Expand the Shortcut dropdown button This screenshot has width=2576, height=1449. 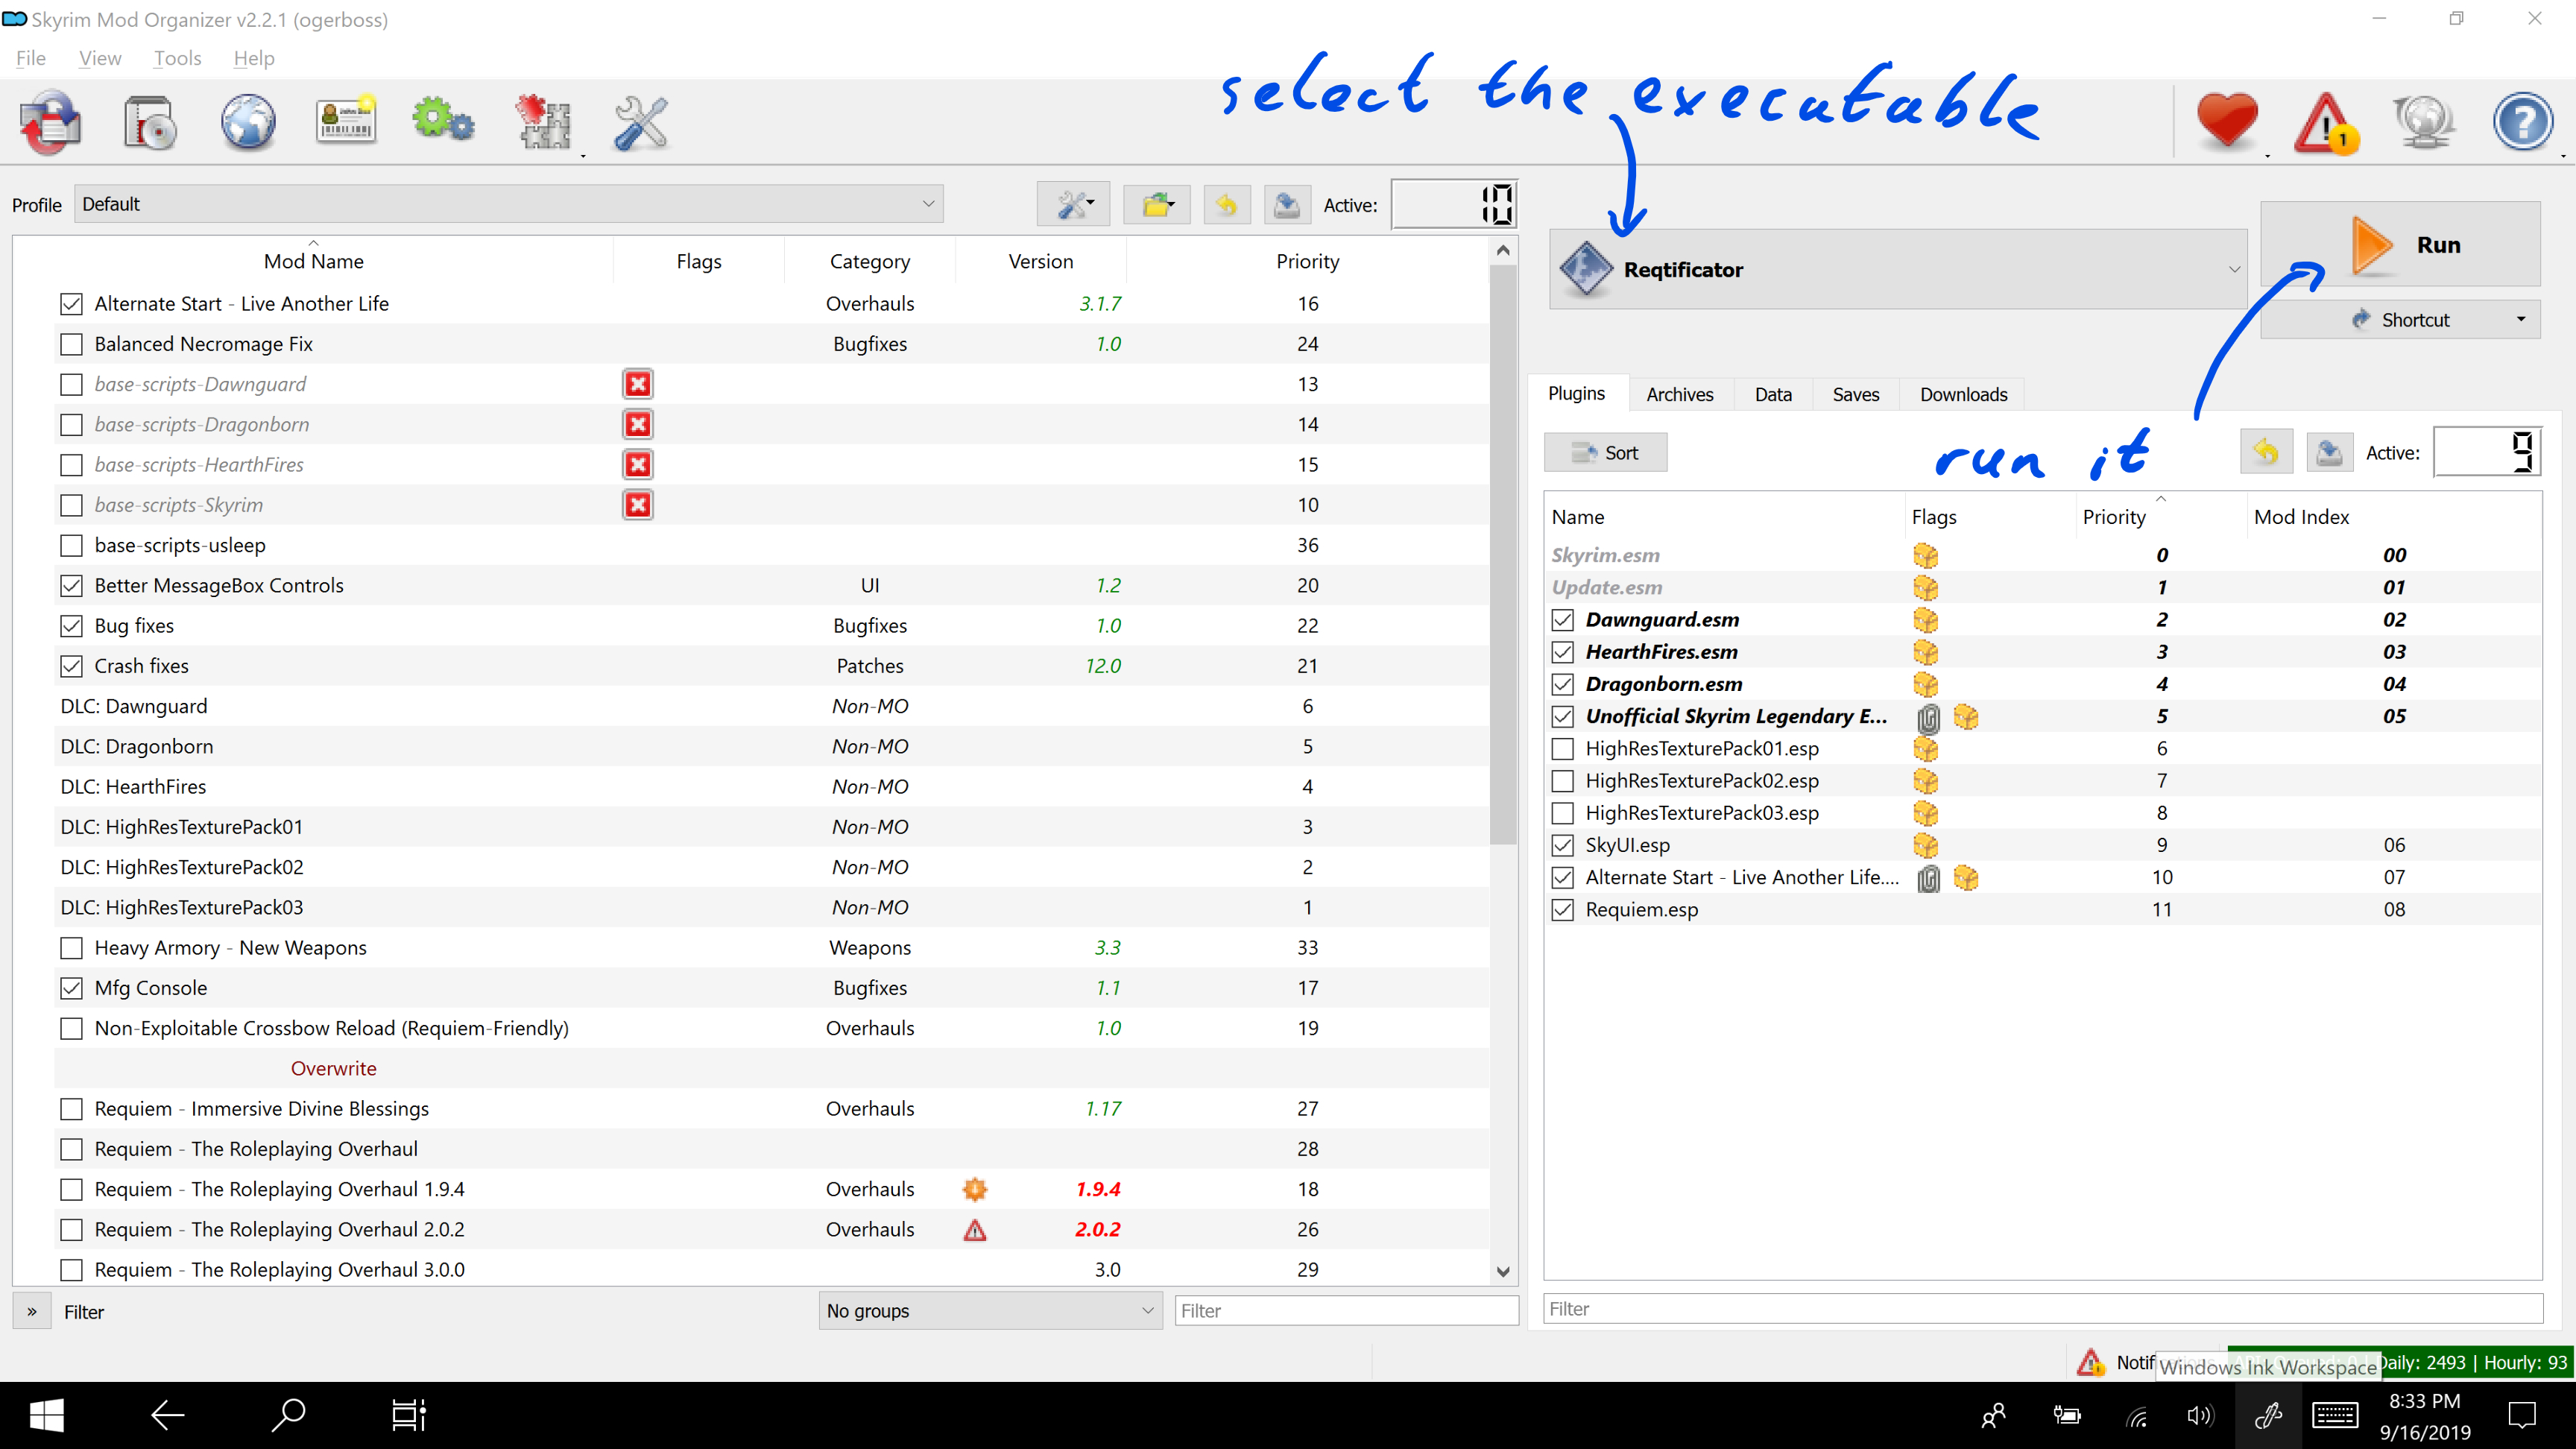pos(2400,319)
